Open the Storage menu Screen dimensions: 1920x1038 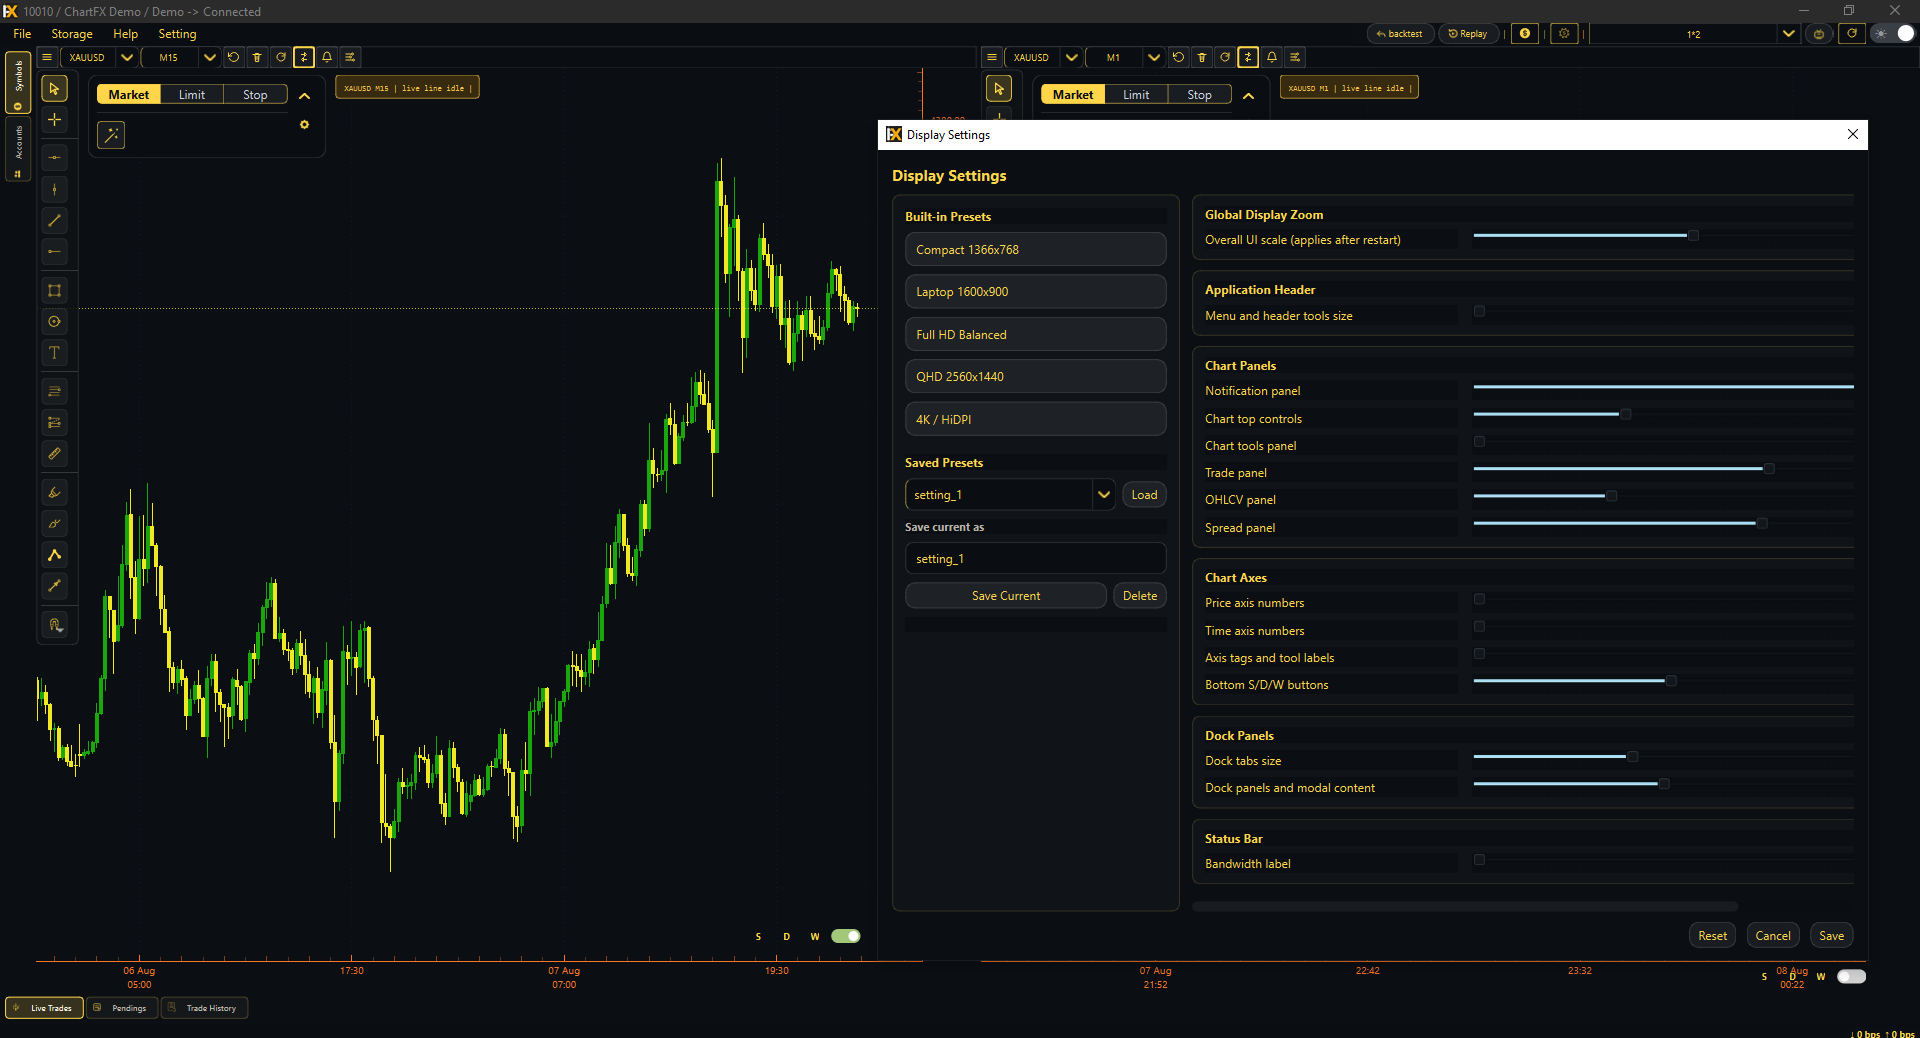[72, 34]
